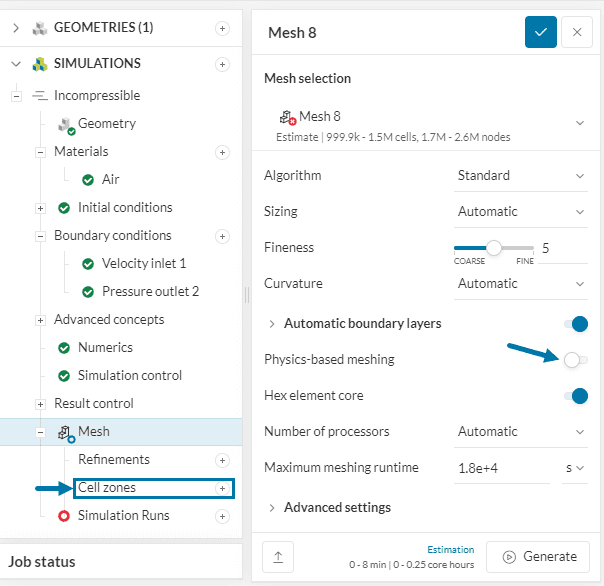Click the Maximum meshing runtime input field
This screenshot has width=604, height=586.
[504, 468]
